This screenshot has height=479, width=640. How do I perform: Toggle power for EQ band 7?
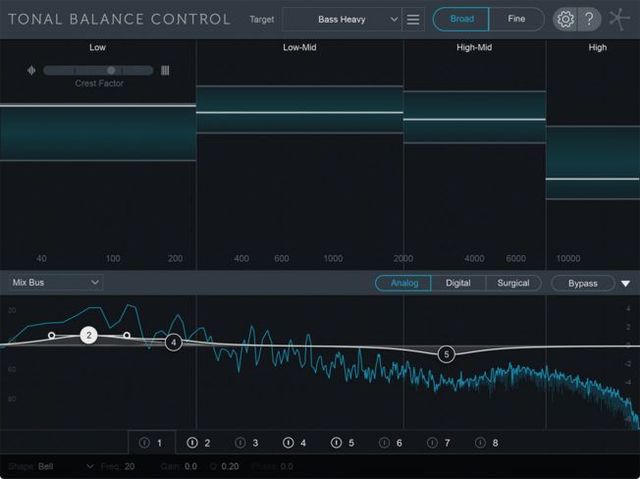click(x=432, y=443)
